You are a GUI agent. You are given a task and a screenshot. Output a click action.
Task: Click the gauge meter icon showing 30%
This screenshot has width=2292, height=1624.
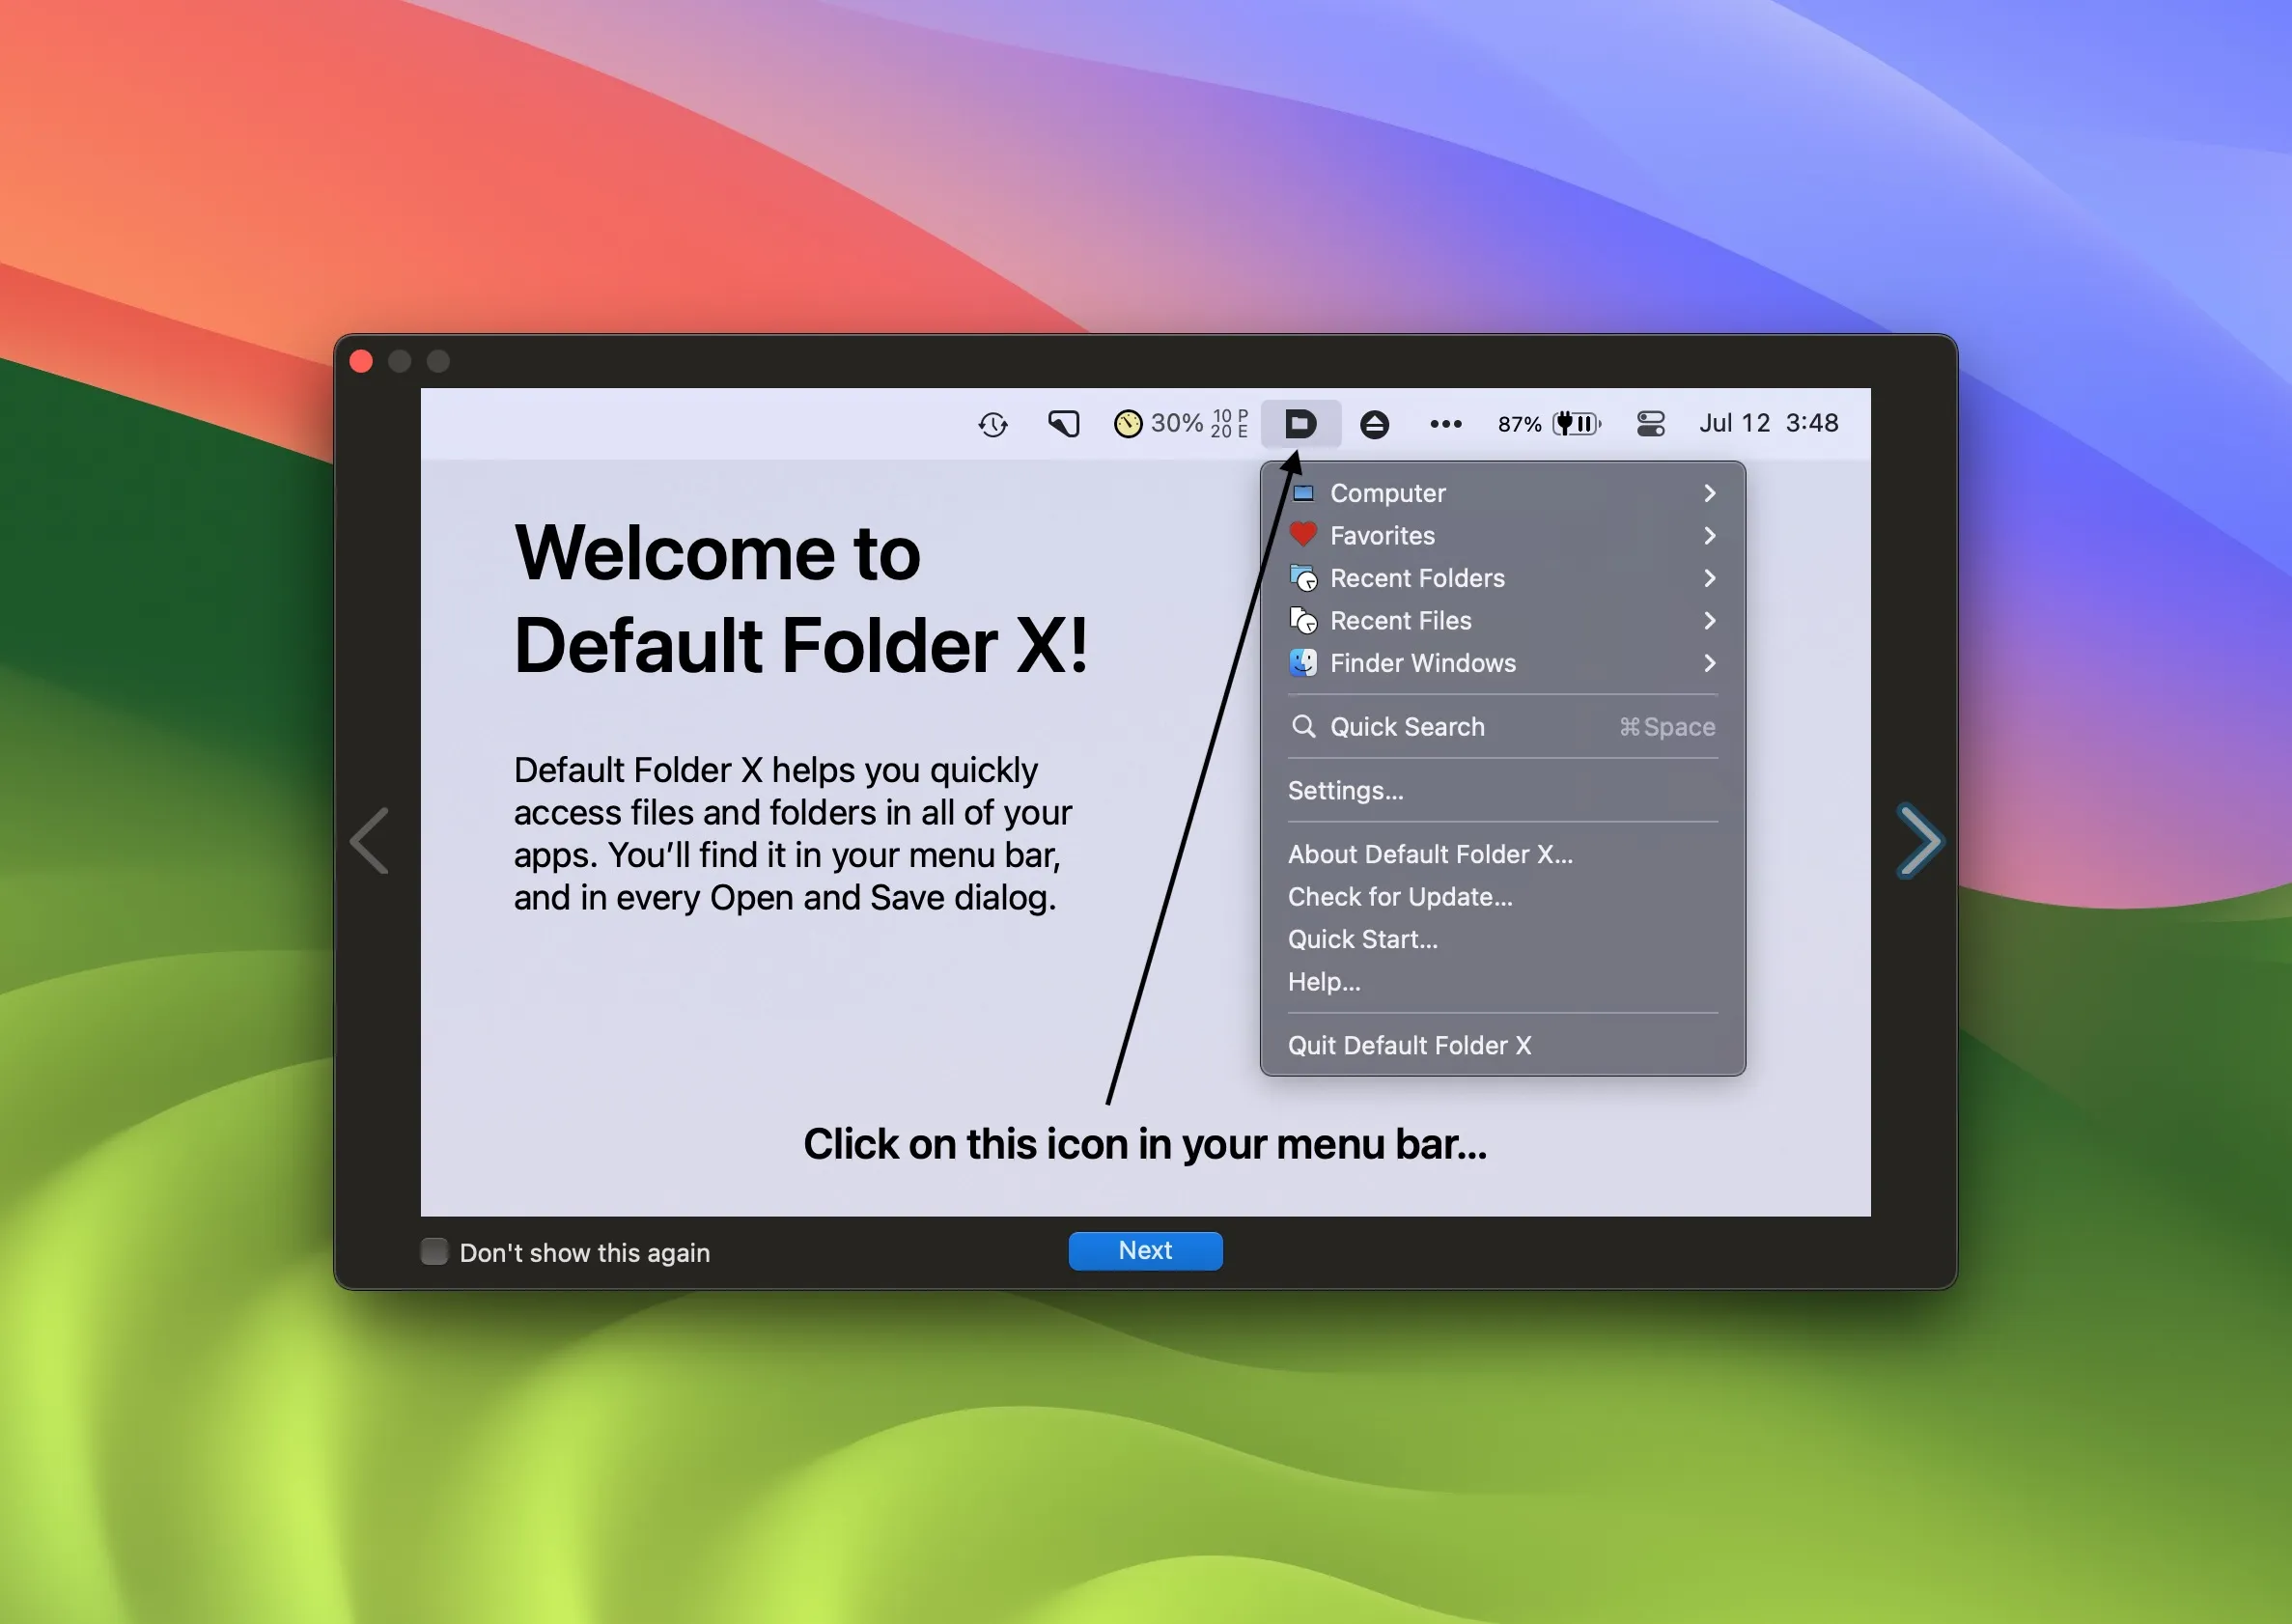point(1129,424)
